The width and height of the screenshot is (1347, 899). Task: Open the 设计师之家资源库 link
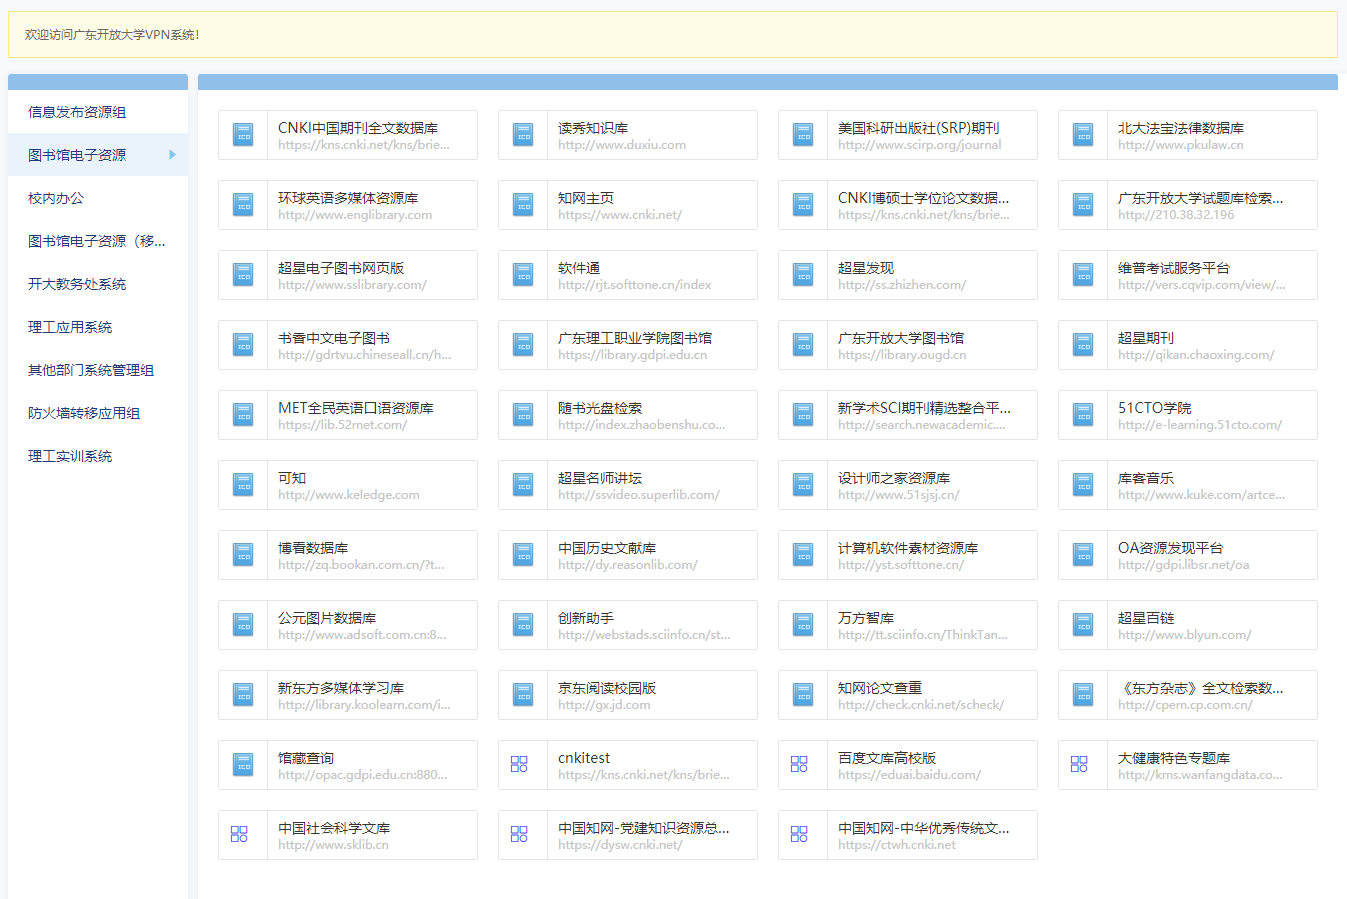[908, 485]
